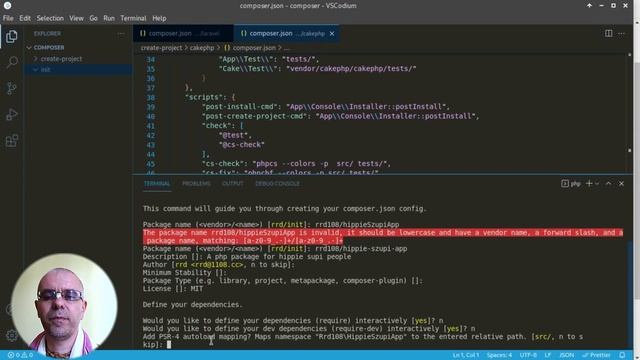Click cakephp breadcrumb segment
The image size is (640, 360).
(202, 48)
